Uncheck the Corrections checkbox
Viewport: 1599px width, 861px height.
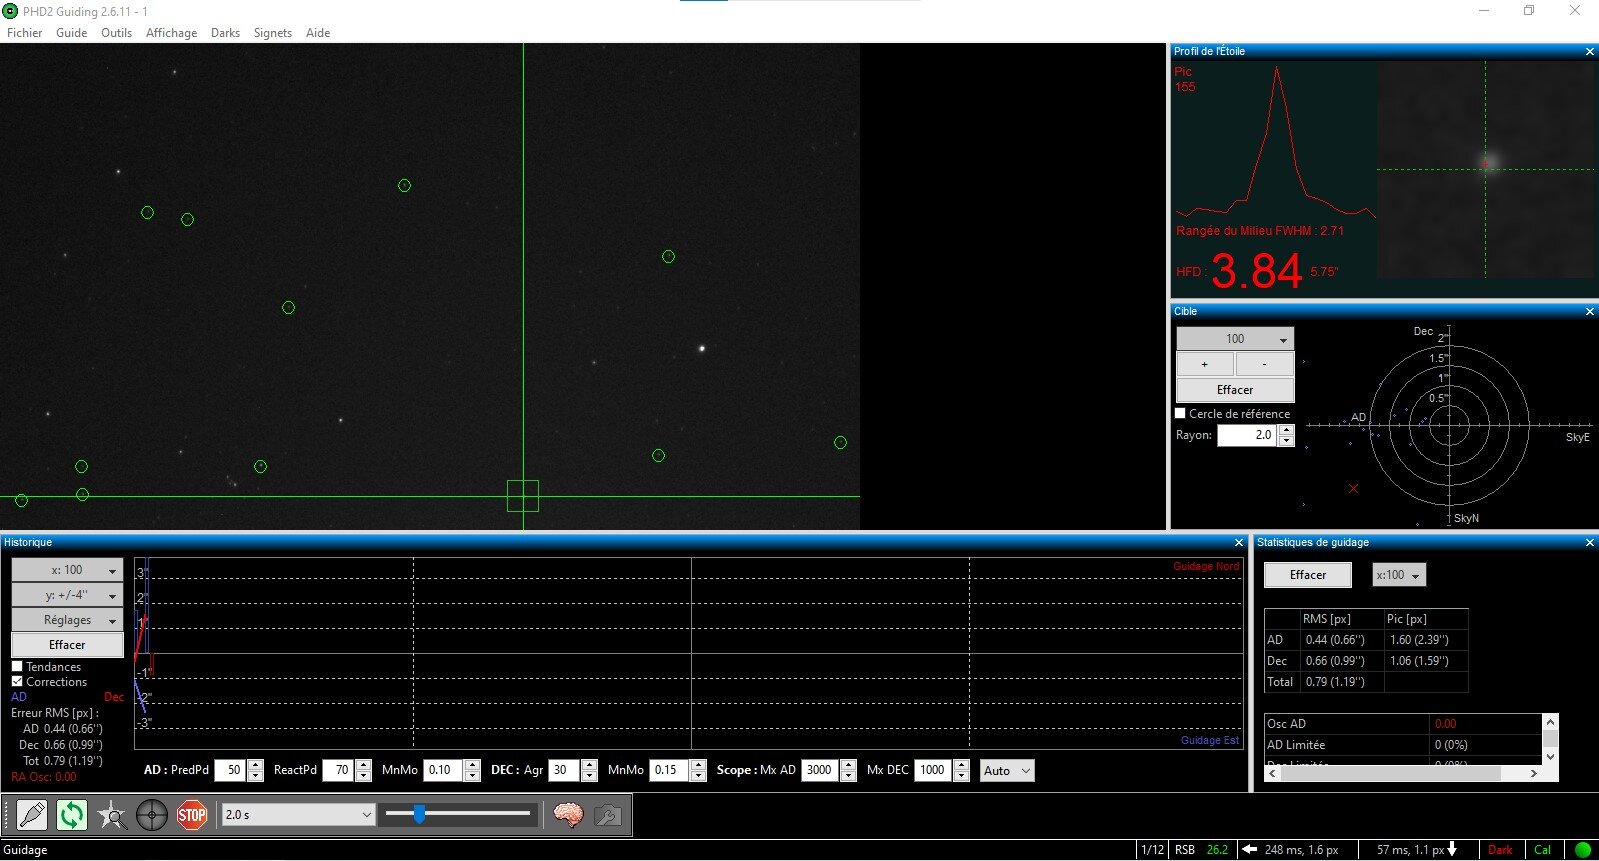(x=17, y=681)
